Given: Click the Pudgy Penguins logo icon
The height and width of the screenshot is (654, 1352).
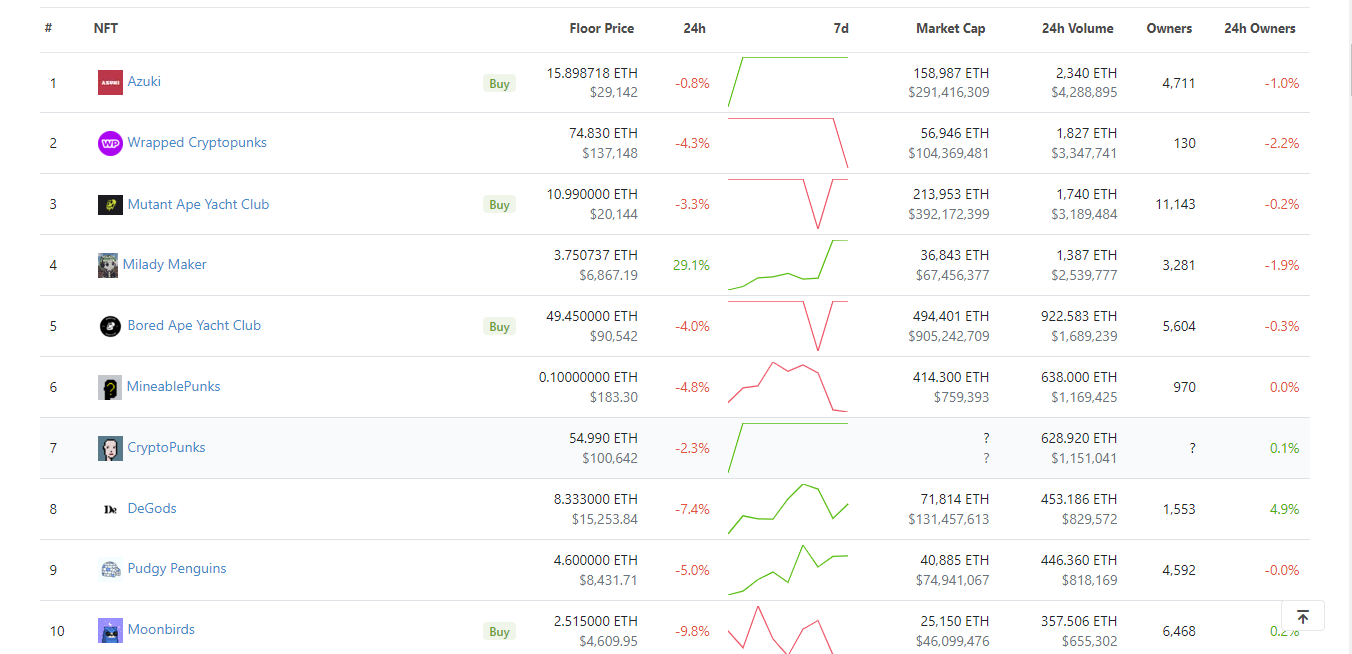Looking at the screenshot, I should (x=110, y=569).
